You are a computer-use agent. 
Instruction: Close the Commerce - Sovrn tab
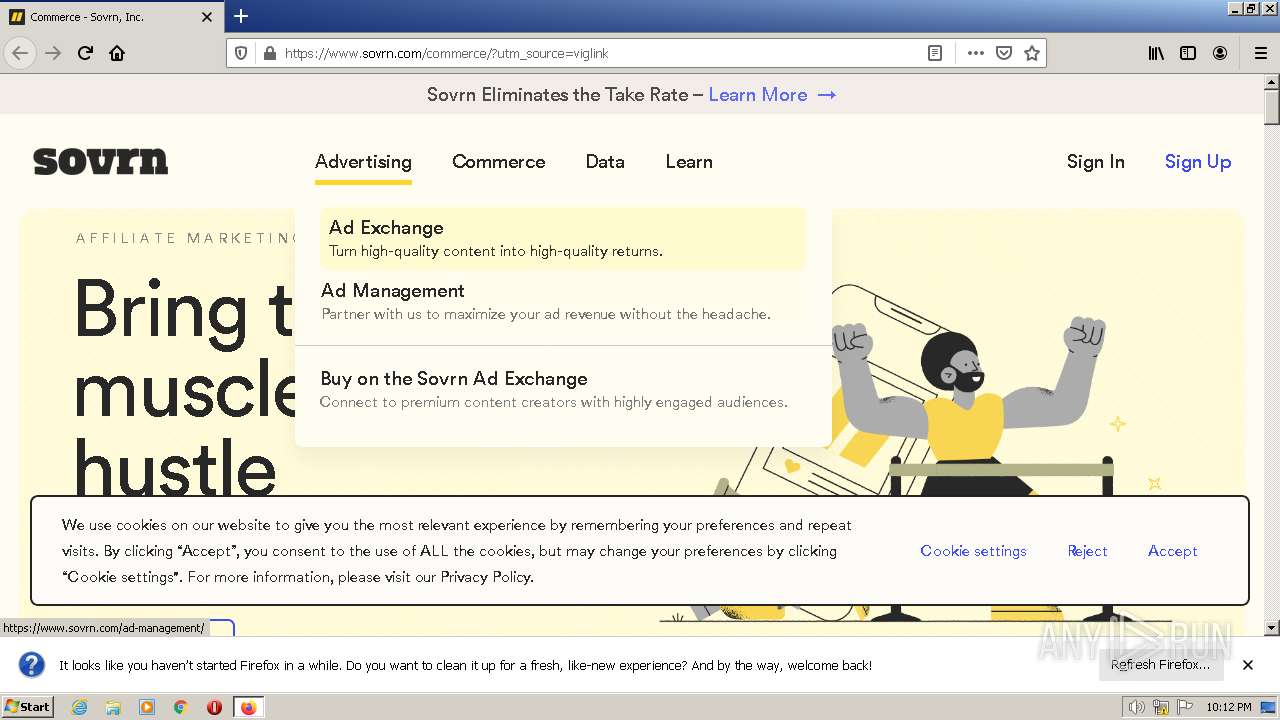[207, 17]
